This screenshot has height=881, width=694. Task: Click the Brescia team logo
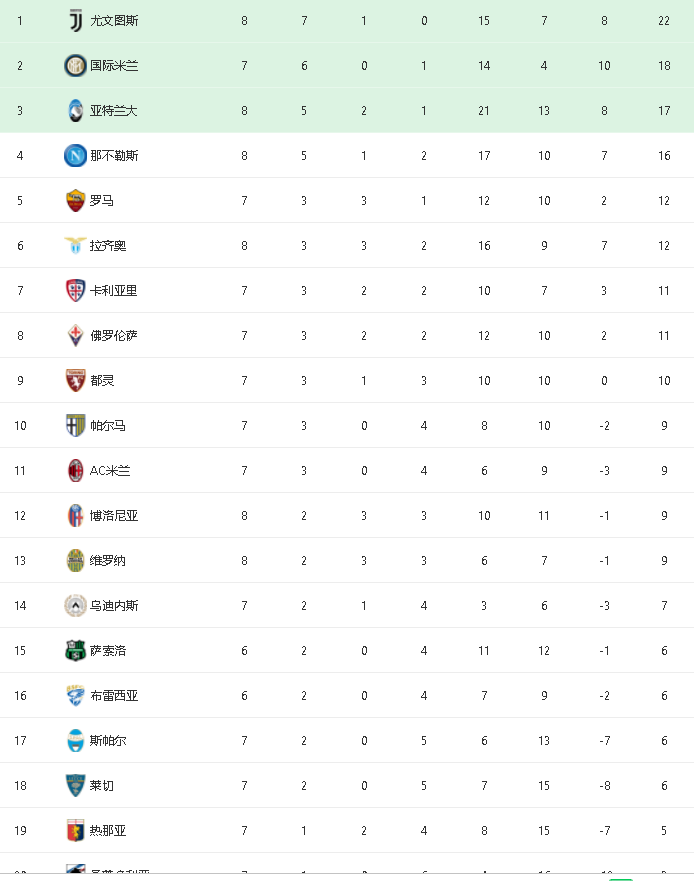pyautogui.click(x=75, y=696)
